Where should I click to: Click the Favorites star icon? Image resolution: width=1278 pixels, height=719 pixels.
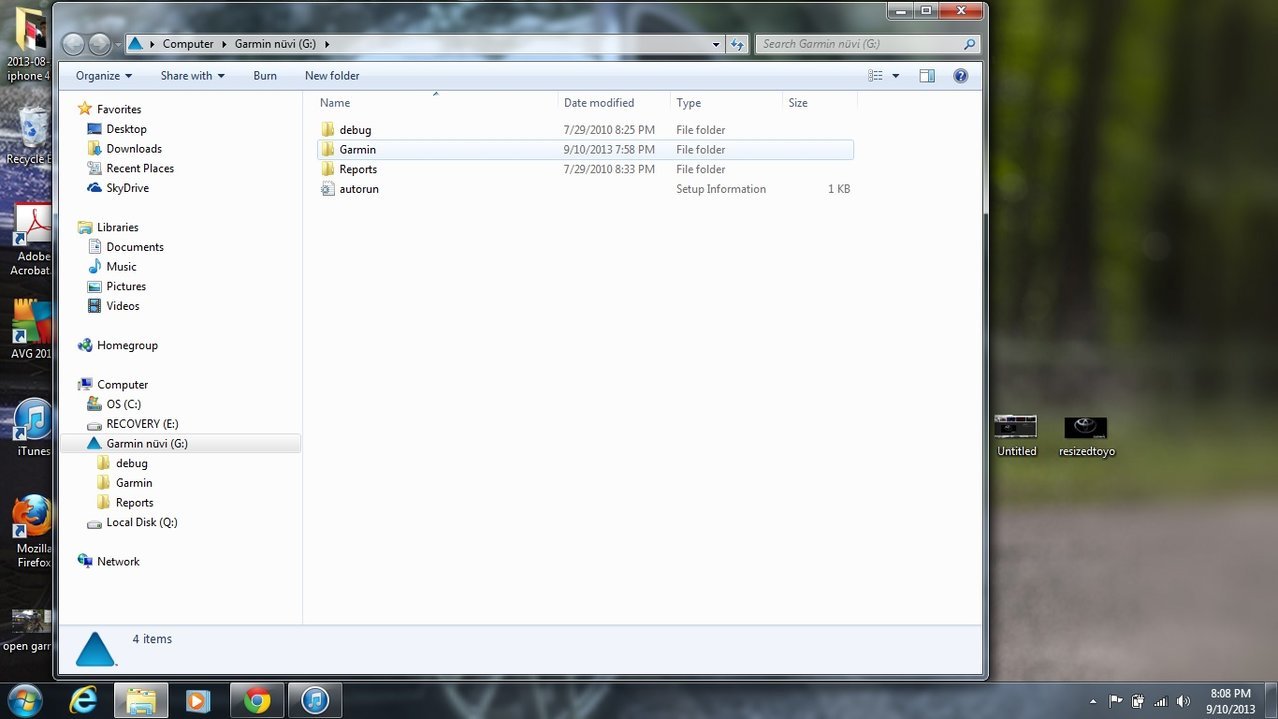pos(85,109)
